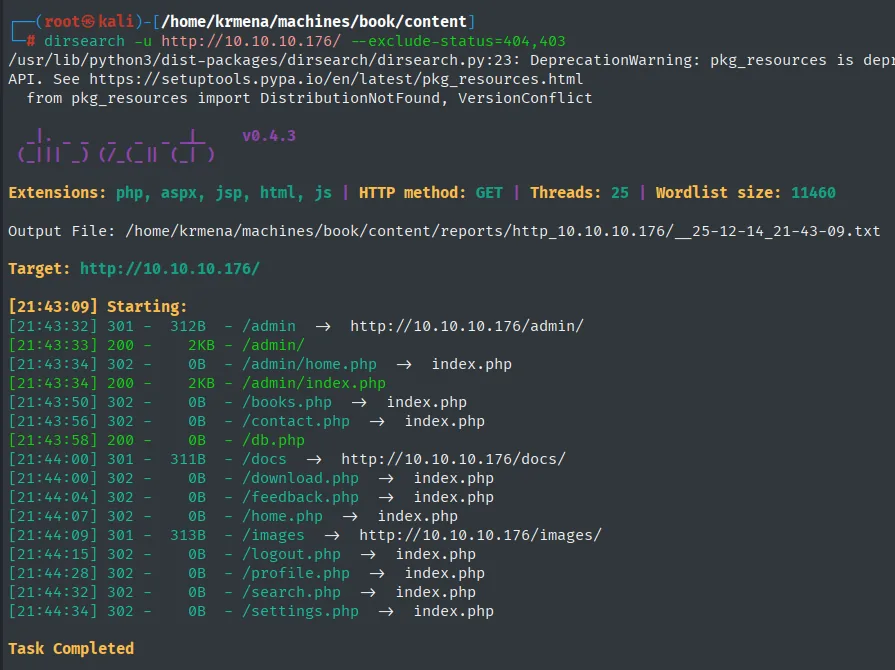Select the /docs result path
This screenshot has height=670, width=895.
point(264,459)
